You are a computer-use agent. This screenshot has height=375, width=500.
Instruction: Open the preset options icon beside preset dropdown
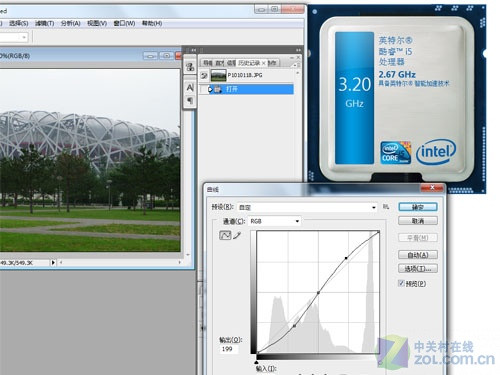[386, 207]
